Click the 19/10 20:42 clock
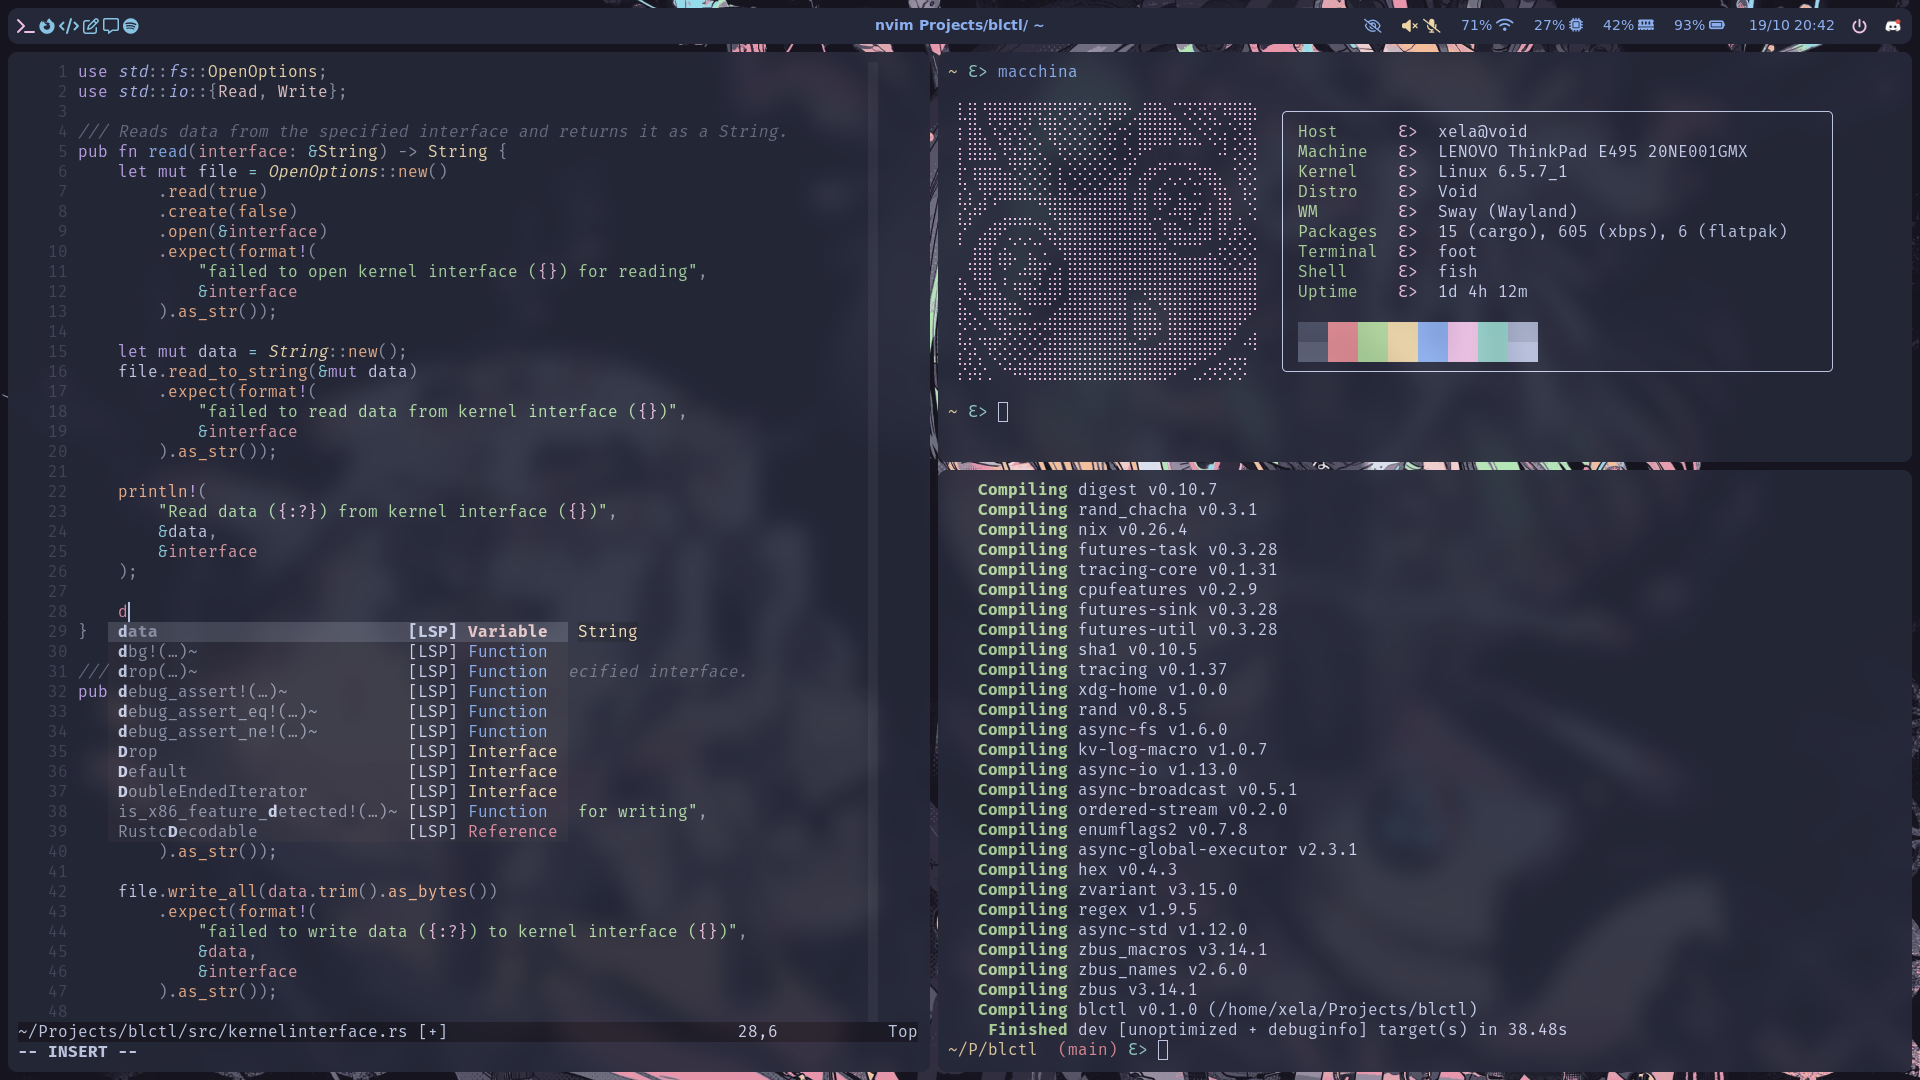The height and width of the screenshot is (1080, 1920). click(1791, 26)
